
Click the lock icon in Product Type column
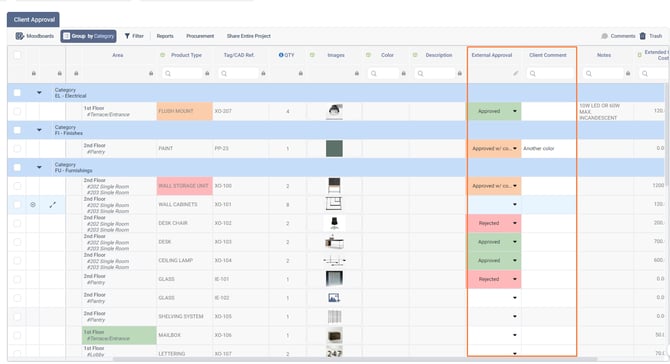pos(207,73)
